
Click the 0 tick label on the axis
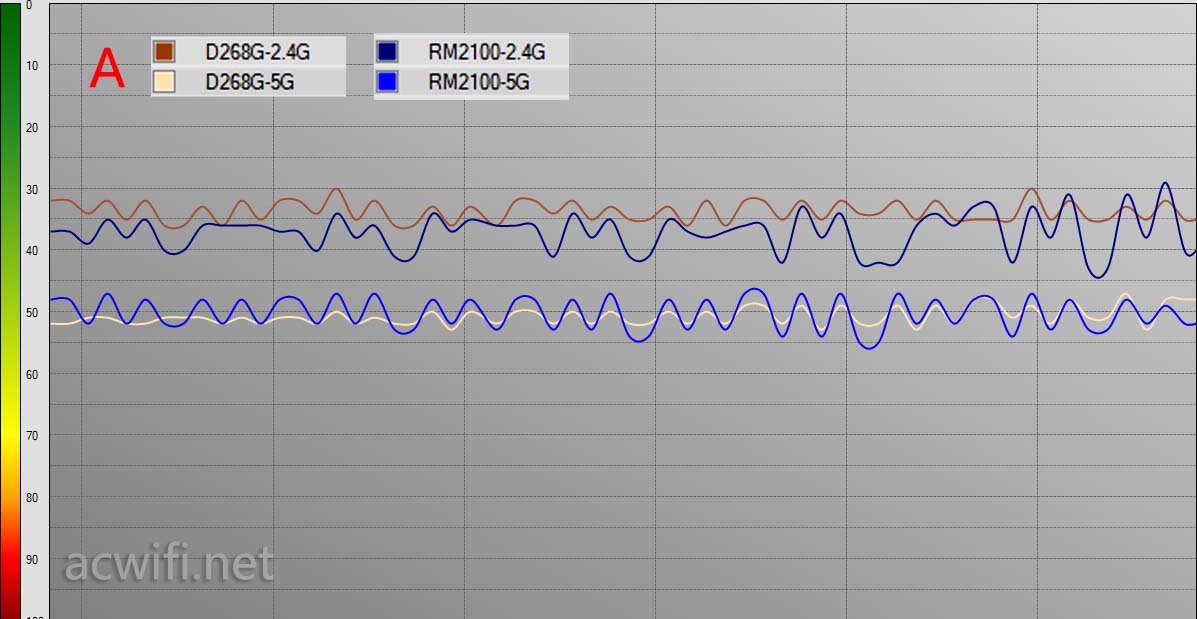pyautogui.click(x=29, y=5)
